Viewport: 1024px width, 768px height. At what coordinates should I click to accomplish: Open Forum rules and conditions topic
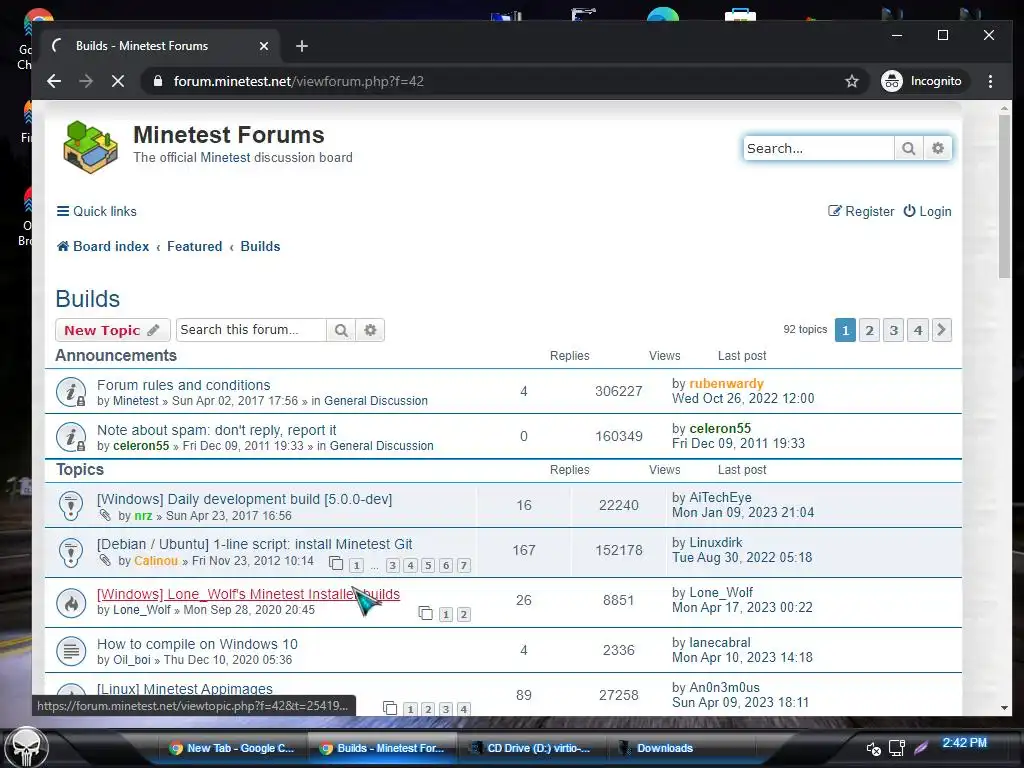click(x=184, y=385)
